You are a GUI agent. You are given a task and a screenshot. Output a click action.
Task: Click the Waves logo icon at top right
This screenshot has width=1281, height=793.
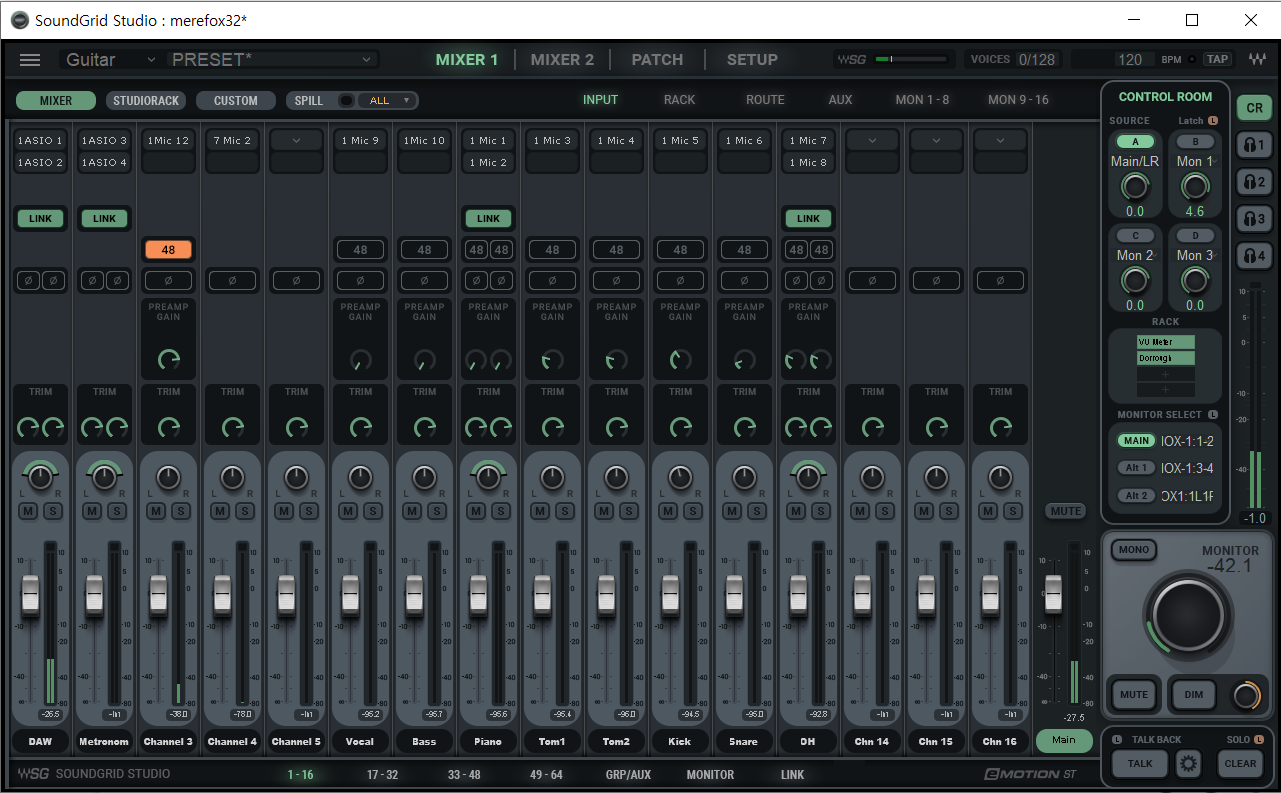coord(1257,59)
